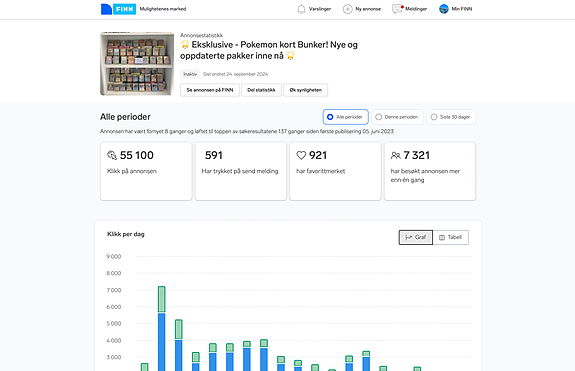Click the click-cursor icon beside 55 100
Image resolution: width=575 pixels, height=371 pixels.
click(x=112, y=155)
